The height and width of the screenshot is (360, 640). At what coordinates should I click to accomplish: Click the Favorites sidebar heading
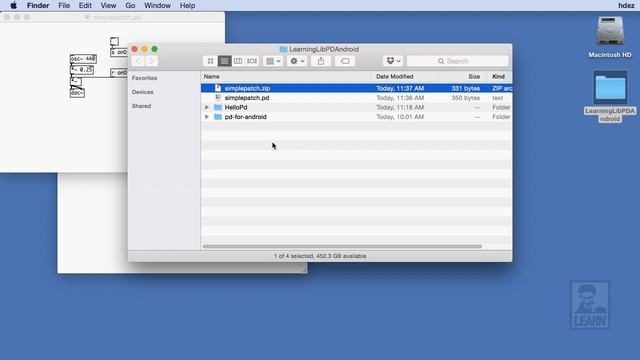pyautogui.click(x=144, y=78)
